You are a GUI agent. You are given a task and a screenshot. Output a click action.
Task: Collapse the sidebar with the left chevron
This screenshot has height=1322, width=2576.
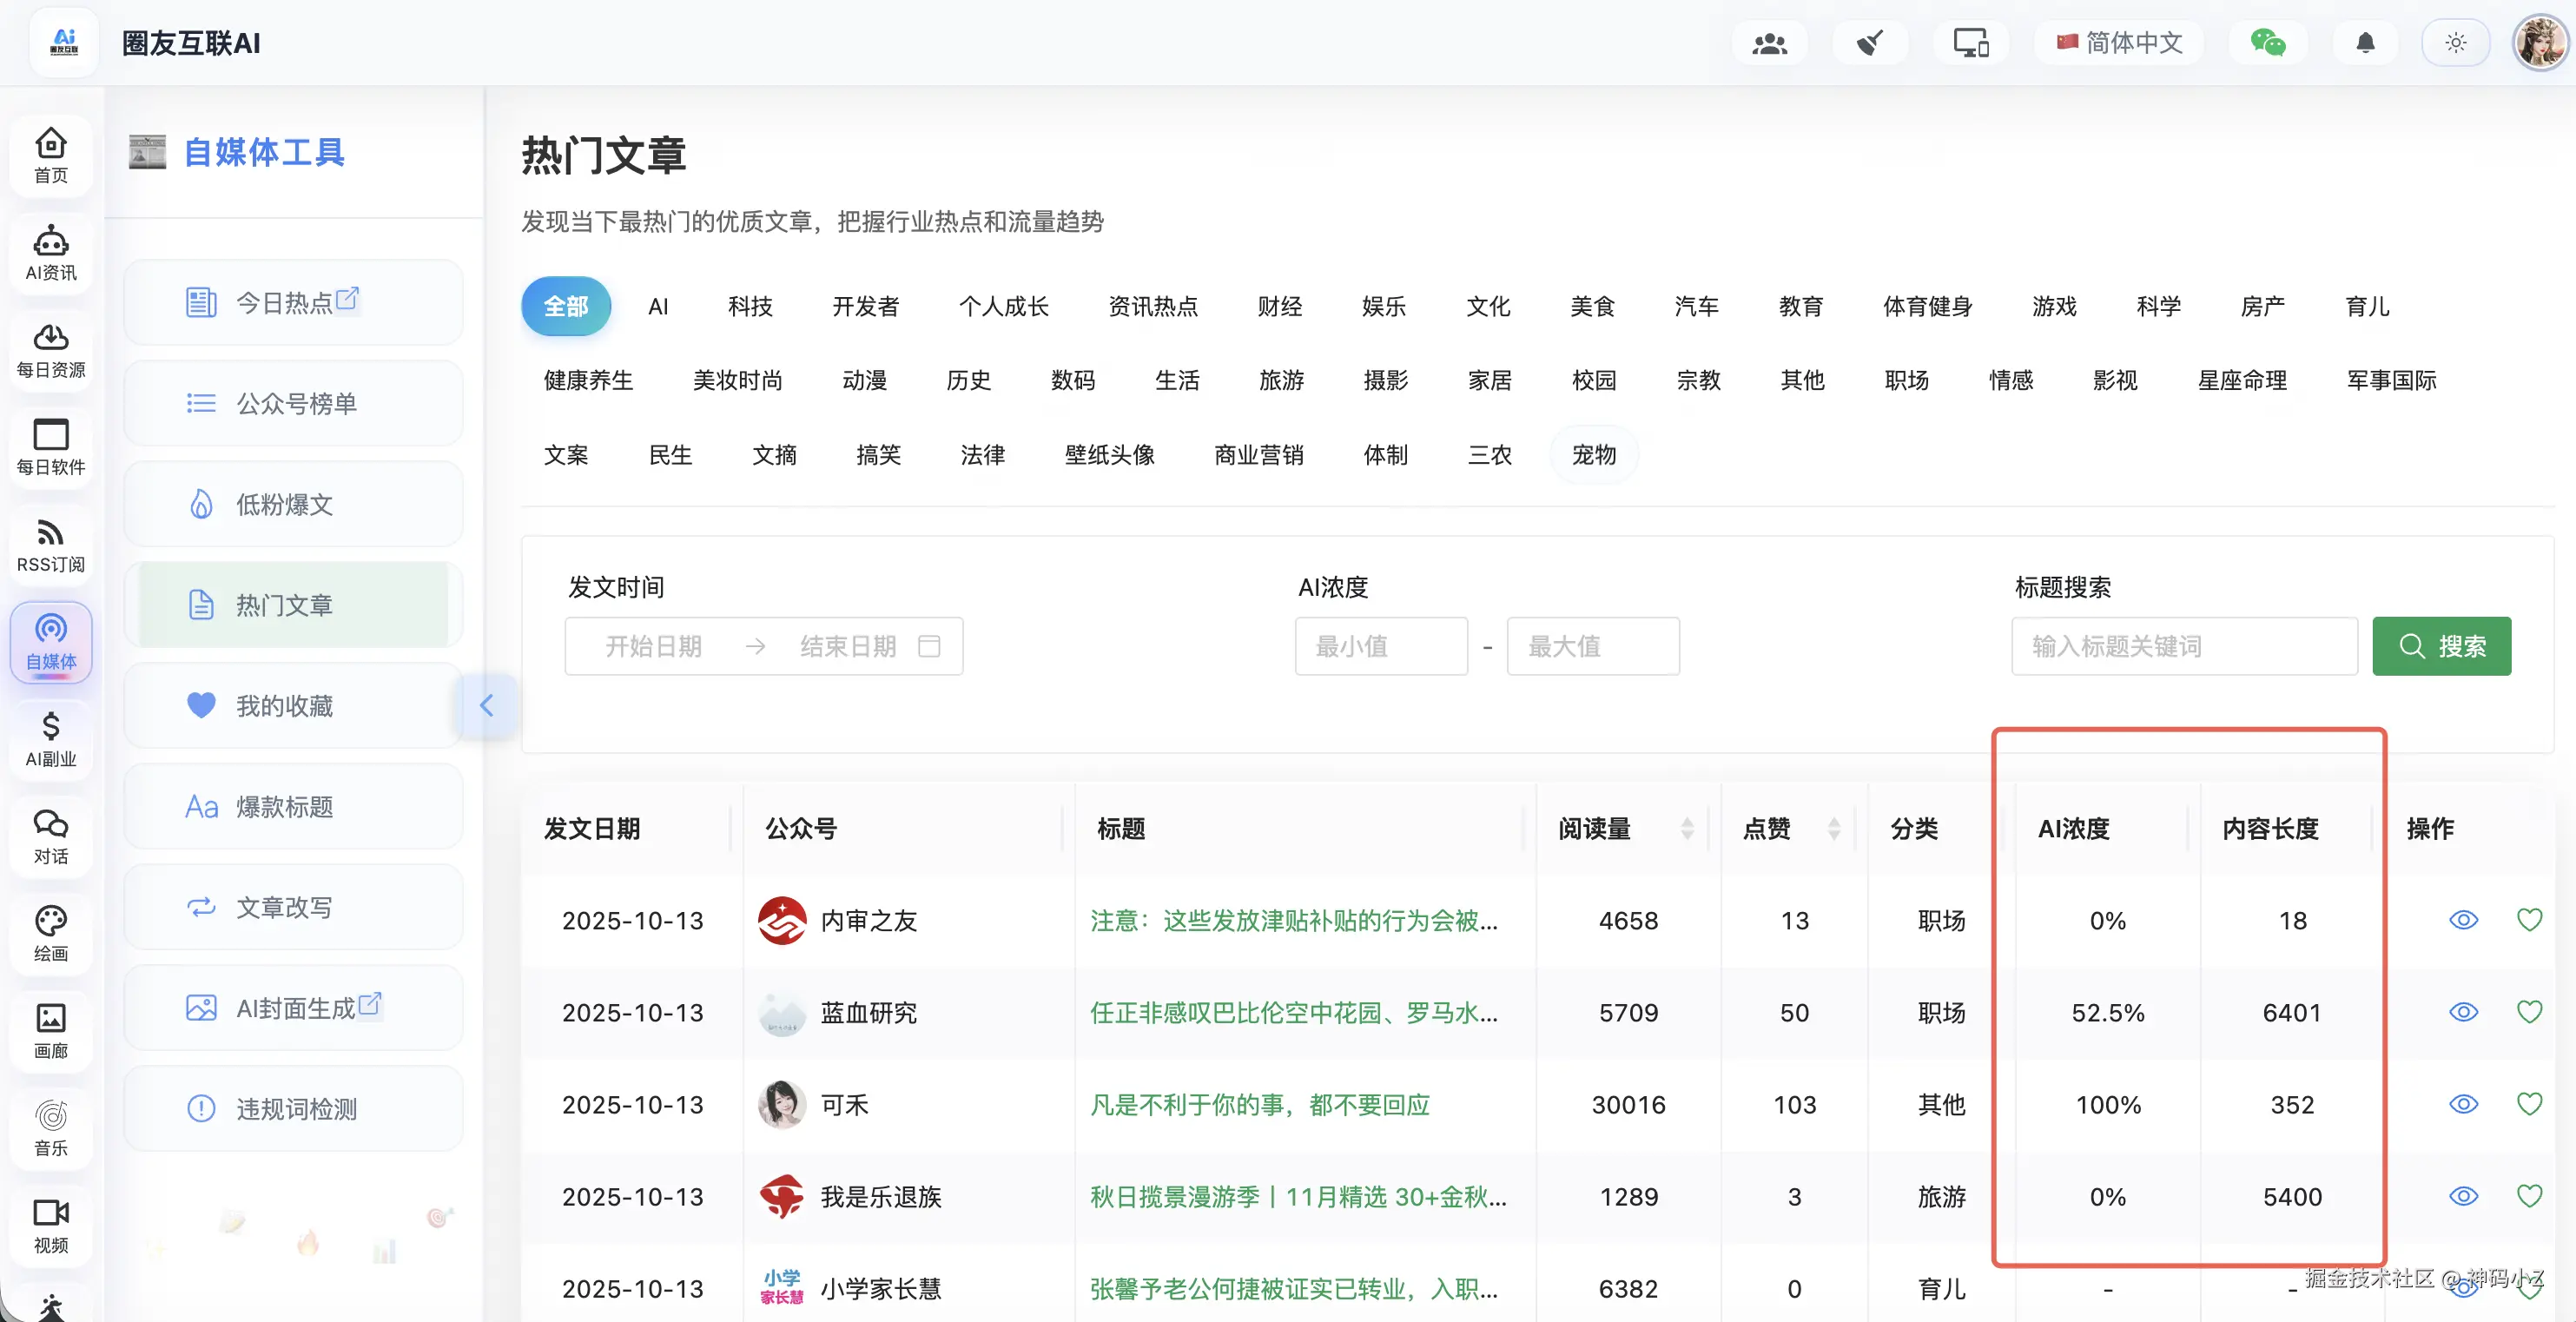487,705
